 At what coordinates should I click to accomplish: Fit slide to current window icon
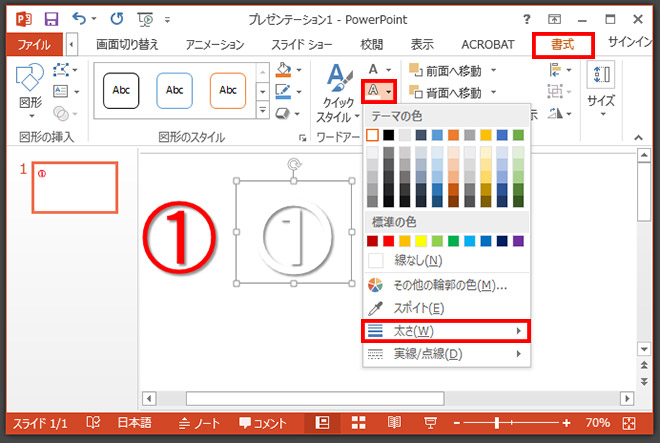click(x=629, y=423)
